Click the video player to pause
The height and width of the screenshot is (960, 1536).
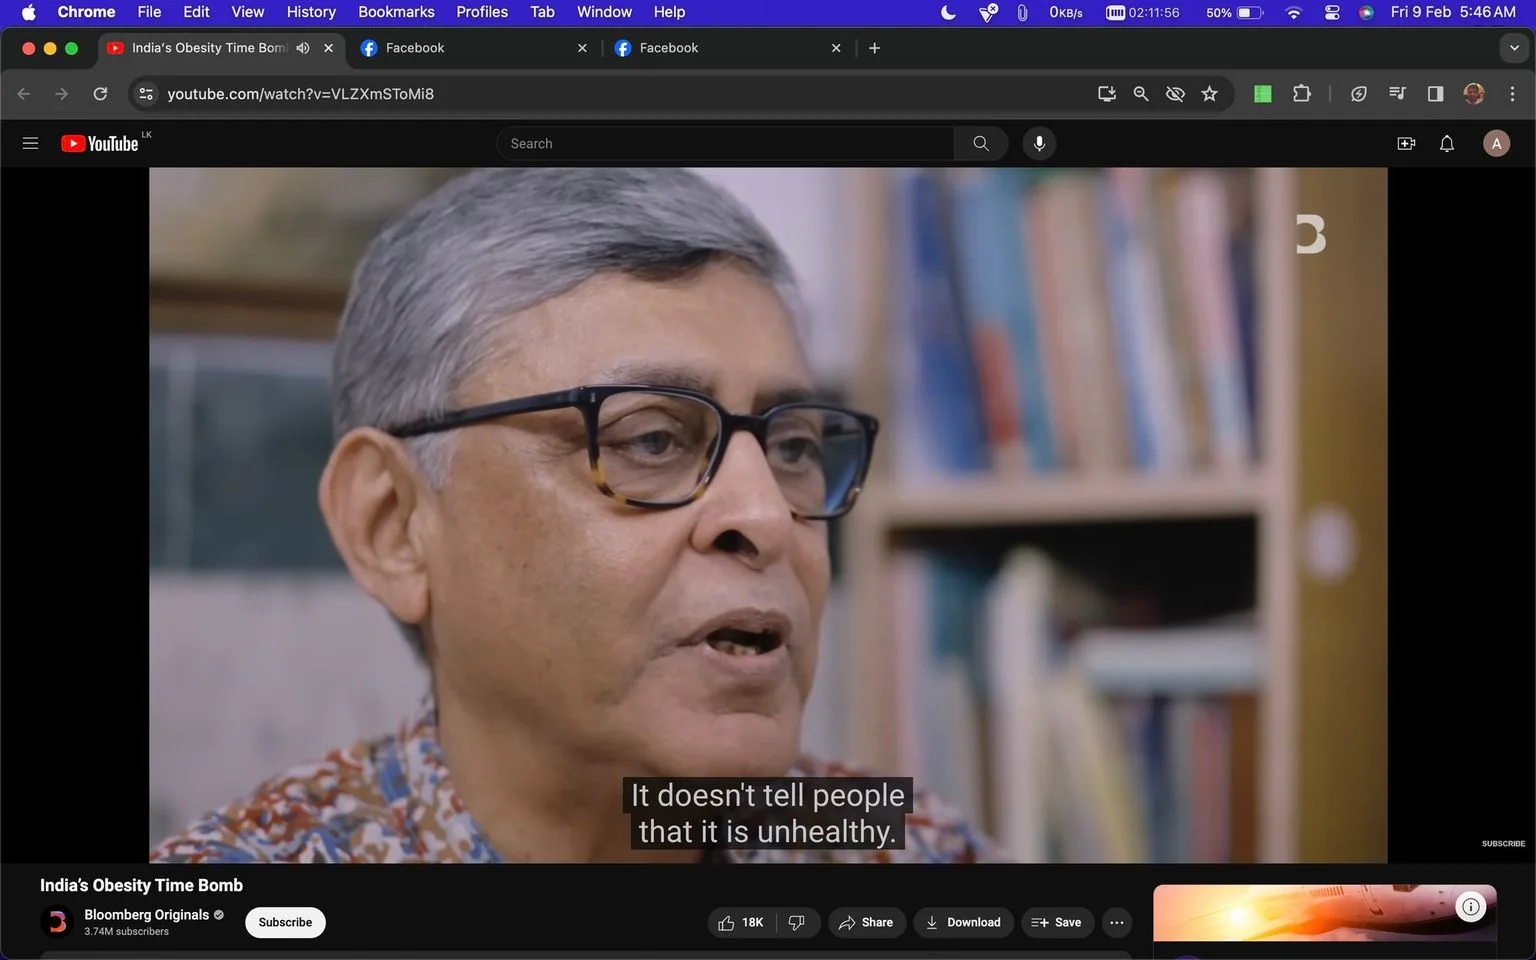pos(768,515)
